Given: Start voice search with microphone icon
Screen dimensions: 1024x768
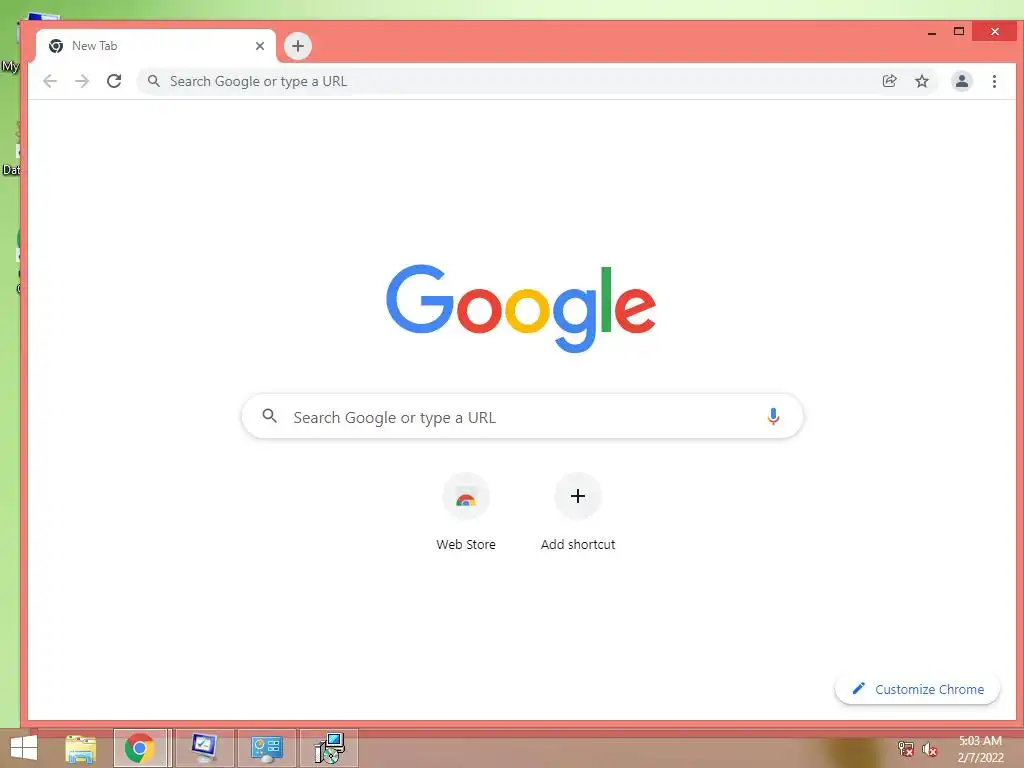Looking at the screenshot, I should click(x=773, y=416).
